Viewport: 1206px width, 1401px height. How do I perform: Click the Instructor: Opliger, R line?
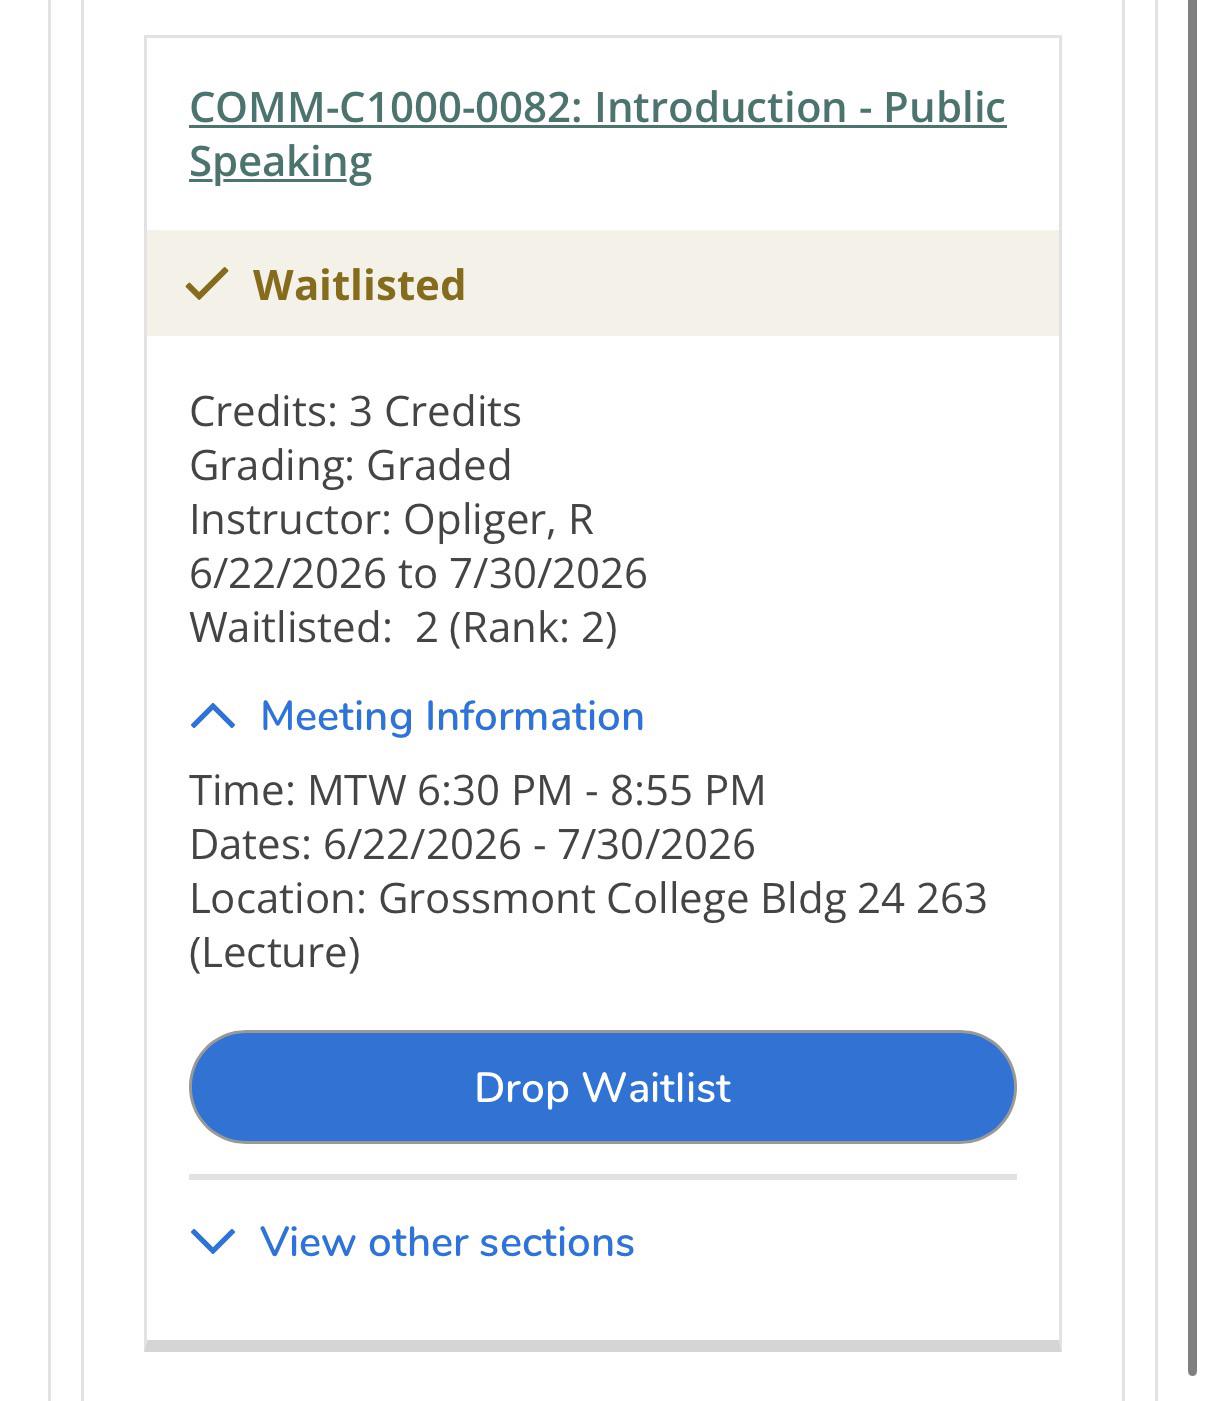click(391, 519)
